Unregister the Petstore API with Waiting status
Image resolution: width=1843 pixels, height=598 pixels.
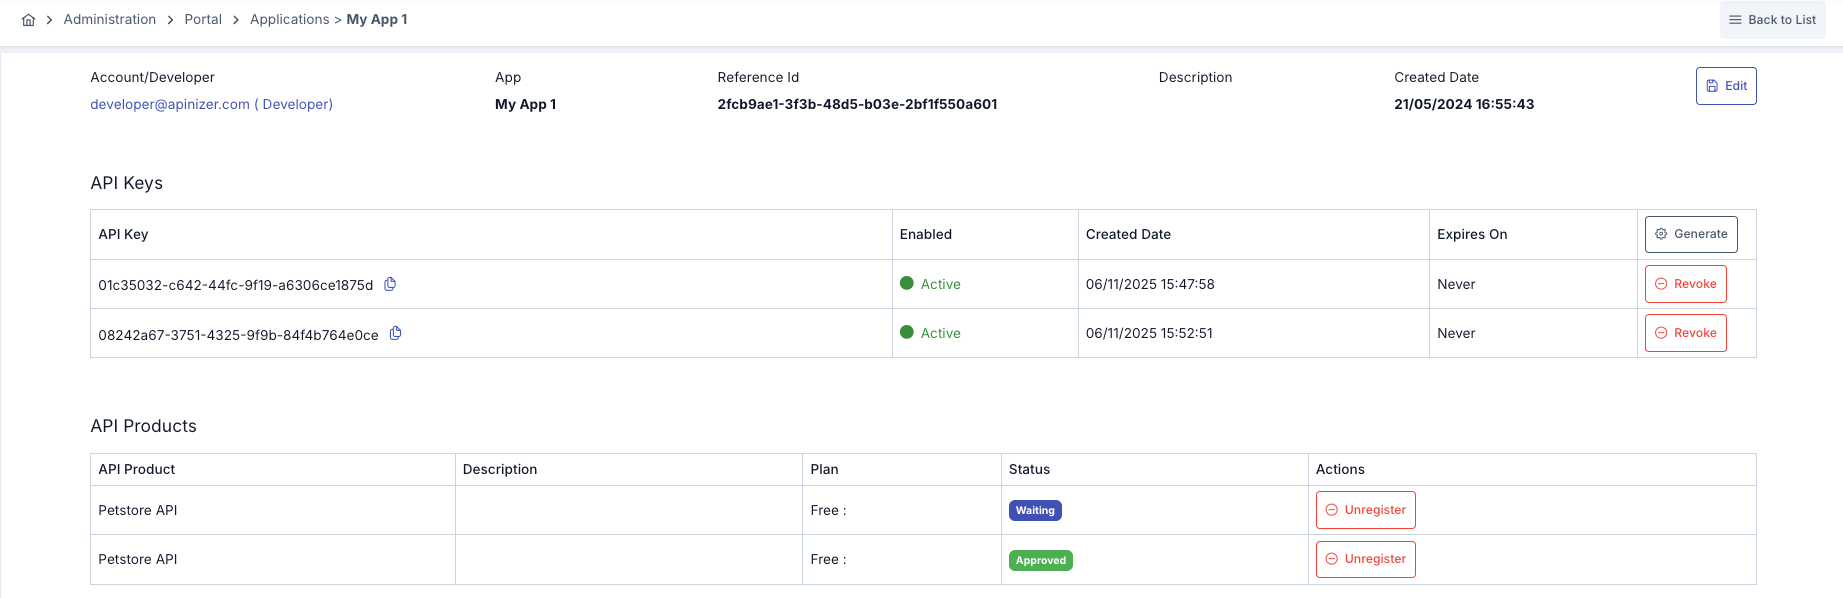[1365, 510]
